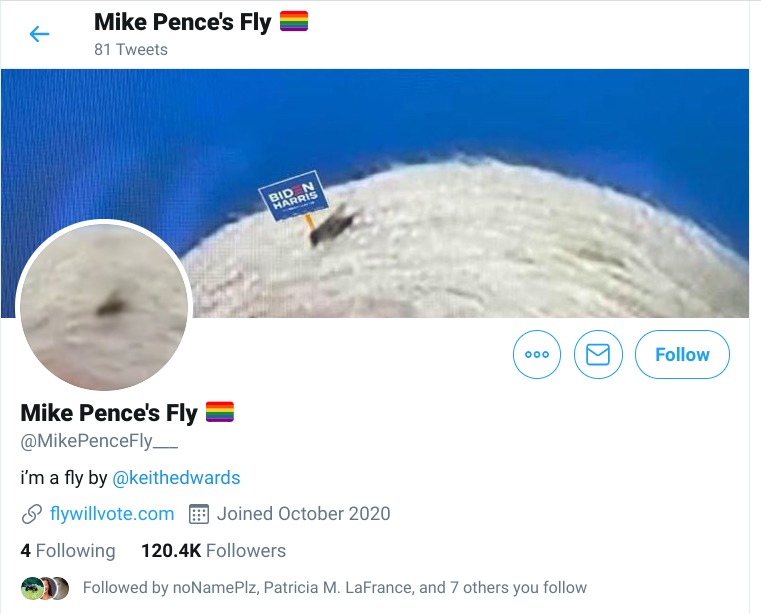Follow Mike Pence's Fly account

pos(682,355)
